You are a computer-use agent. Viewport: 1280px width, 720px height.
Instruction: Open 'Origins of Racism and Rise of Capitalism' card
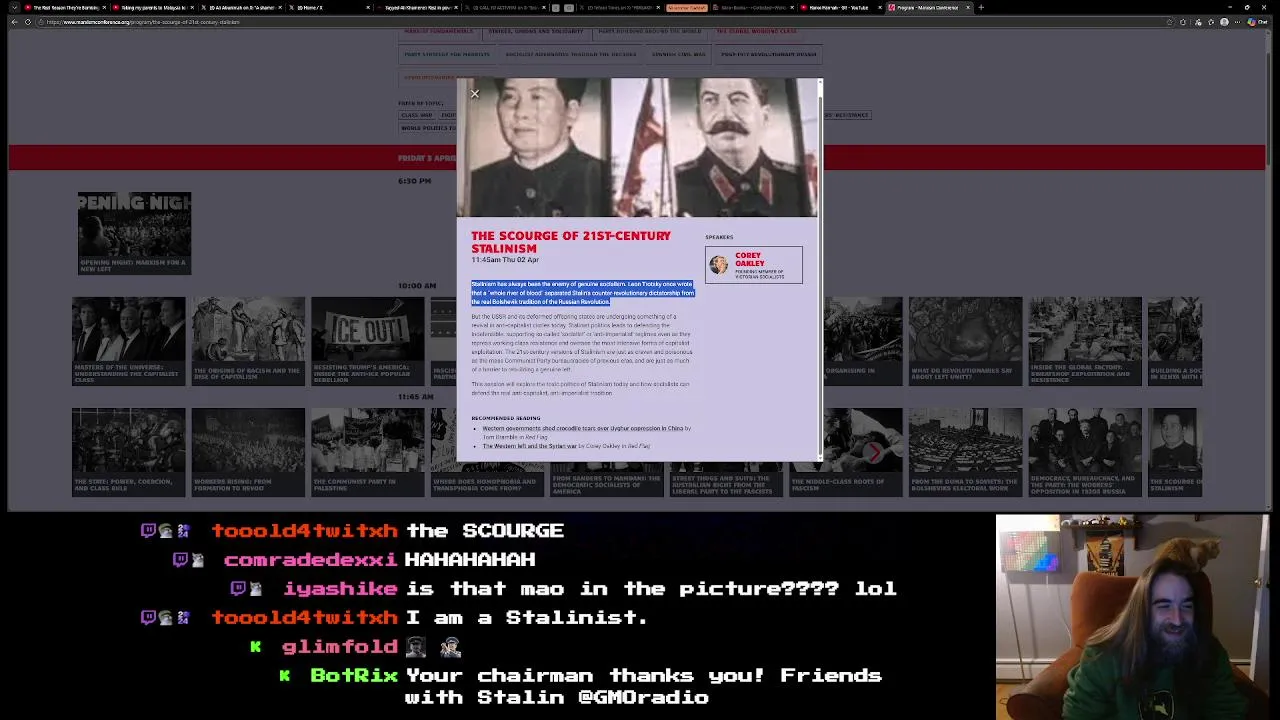tap(248, 341)
